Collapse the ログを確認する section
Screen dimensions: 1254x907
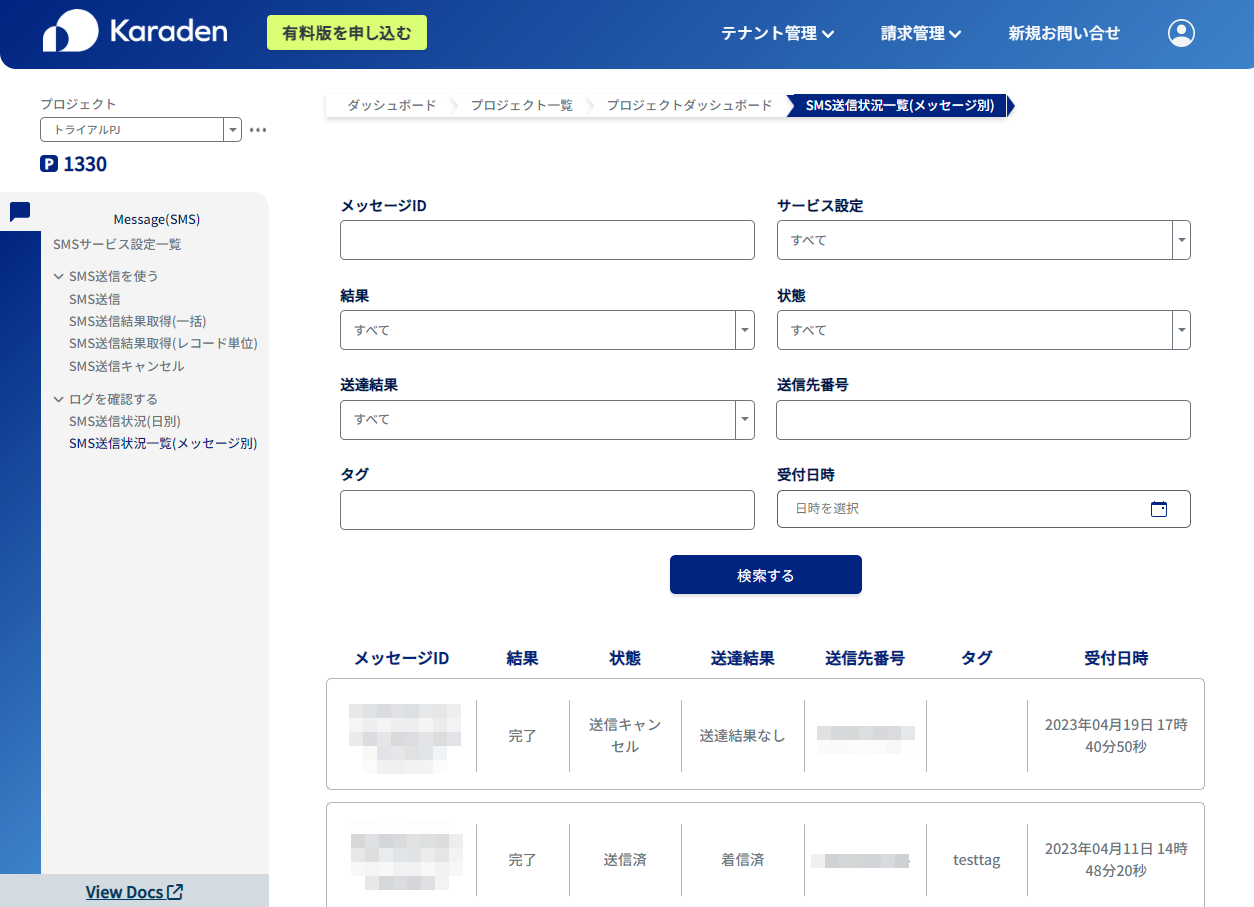tap(60, 398)
